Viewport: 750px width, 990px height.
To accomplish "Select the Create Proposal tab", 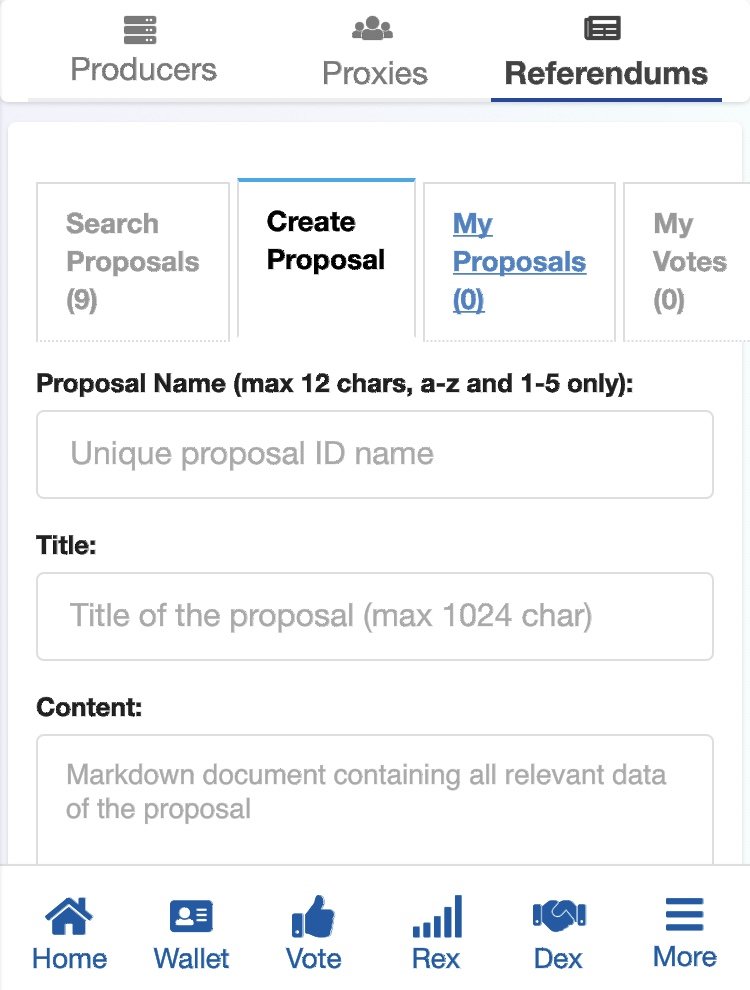I will [326, 241].
